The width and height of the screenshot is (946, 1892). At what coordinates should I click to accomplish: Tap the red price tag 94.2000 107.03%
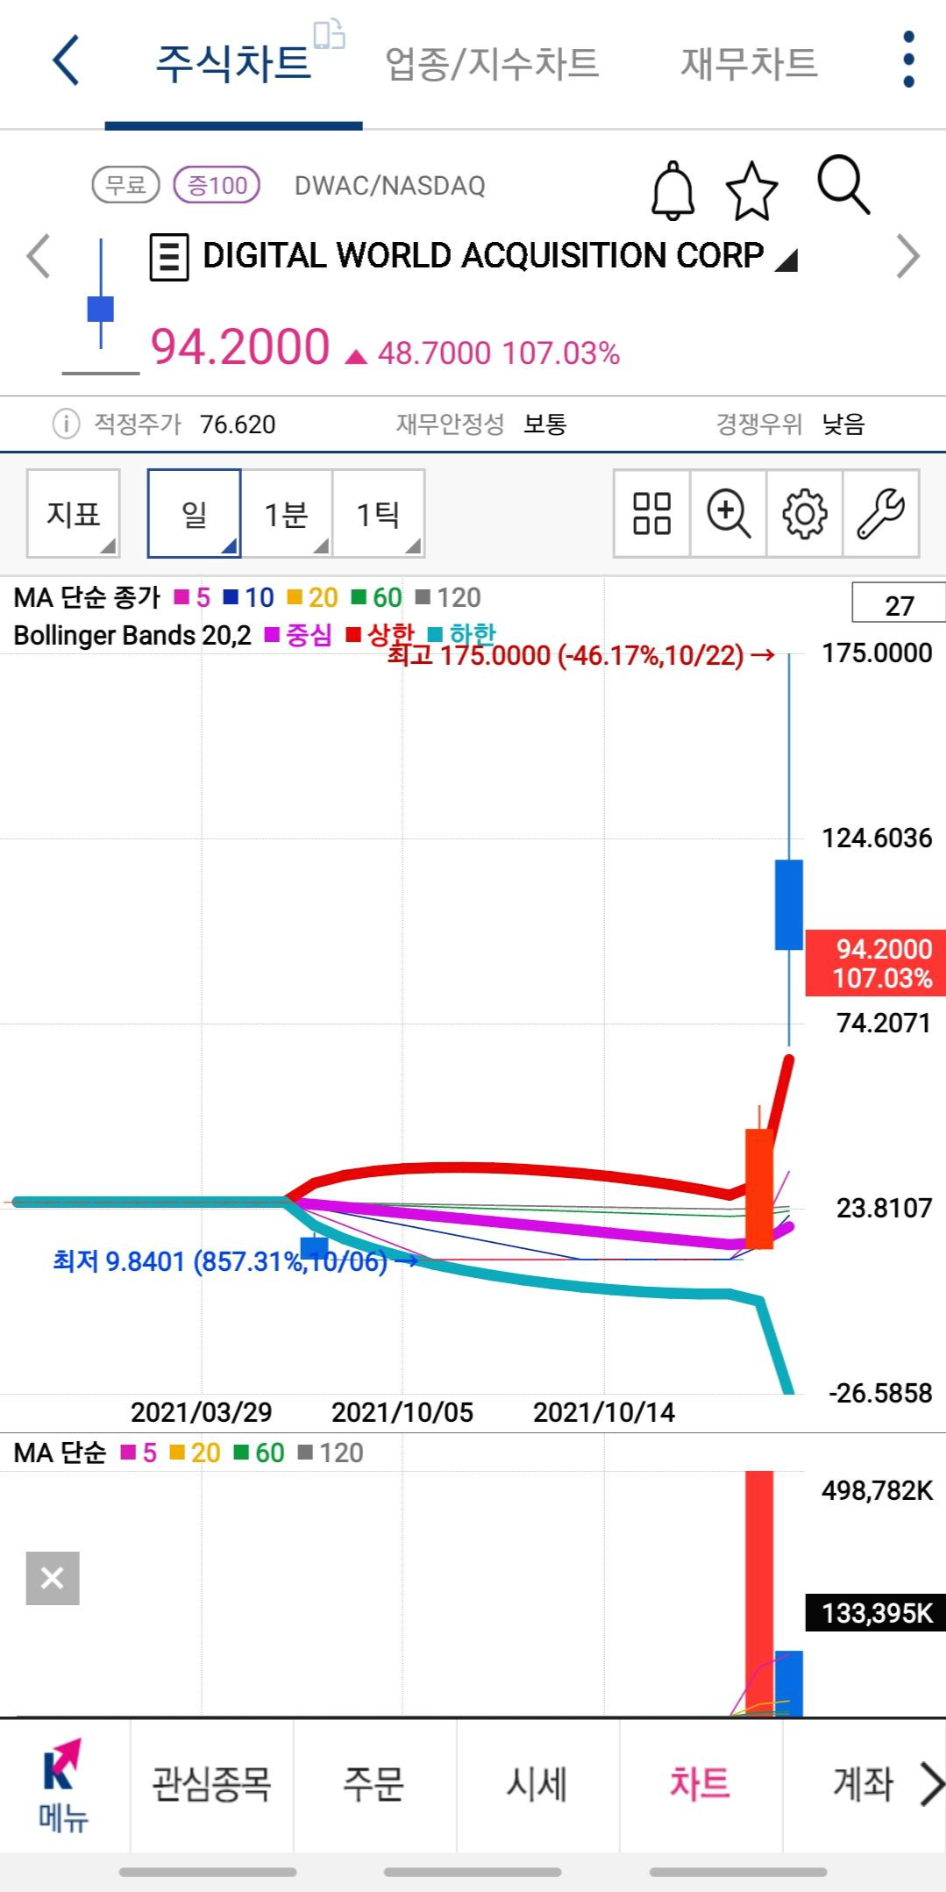point(876,963)
